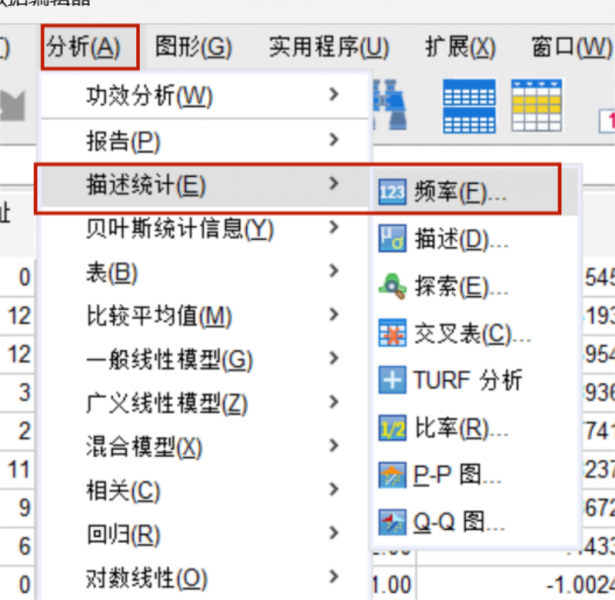The image size is (615, 600).
Task: Open the 图形(G) menu
Action: tap(194, 47)
